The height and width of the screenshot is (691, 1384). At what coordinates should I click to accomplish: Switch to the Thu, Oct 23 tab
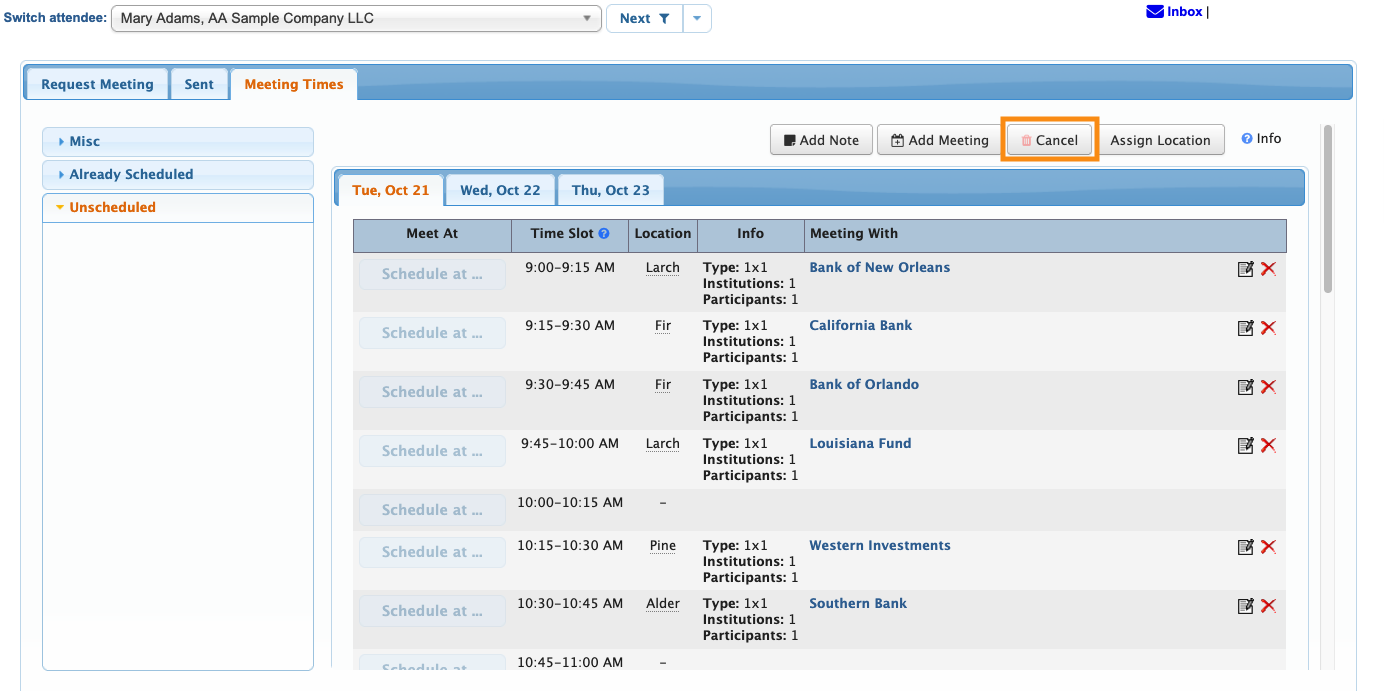[611, 190]
